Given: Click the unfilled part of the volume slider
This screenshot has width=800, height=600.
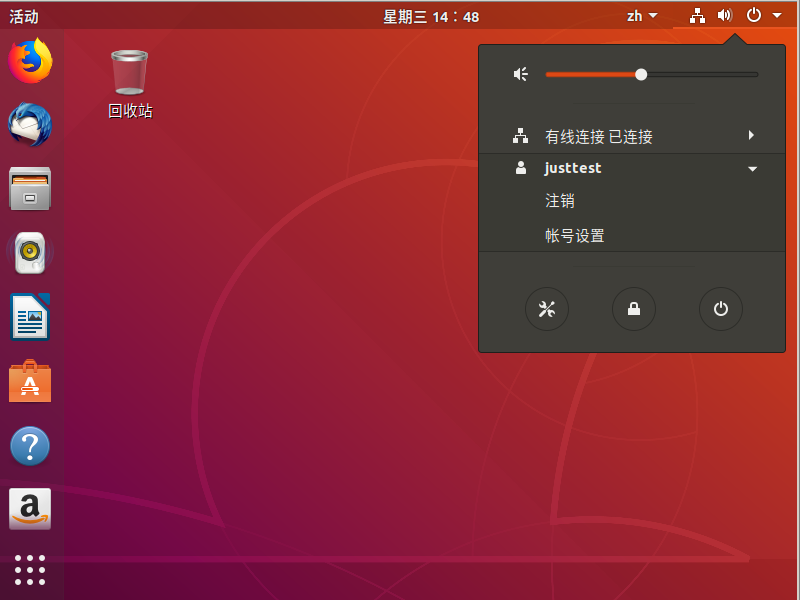Looking at the screenshot, I should point(703,74).
